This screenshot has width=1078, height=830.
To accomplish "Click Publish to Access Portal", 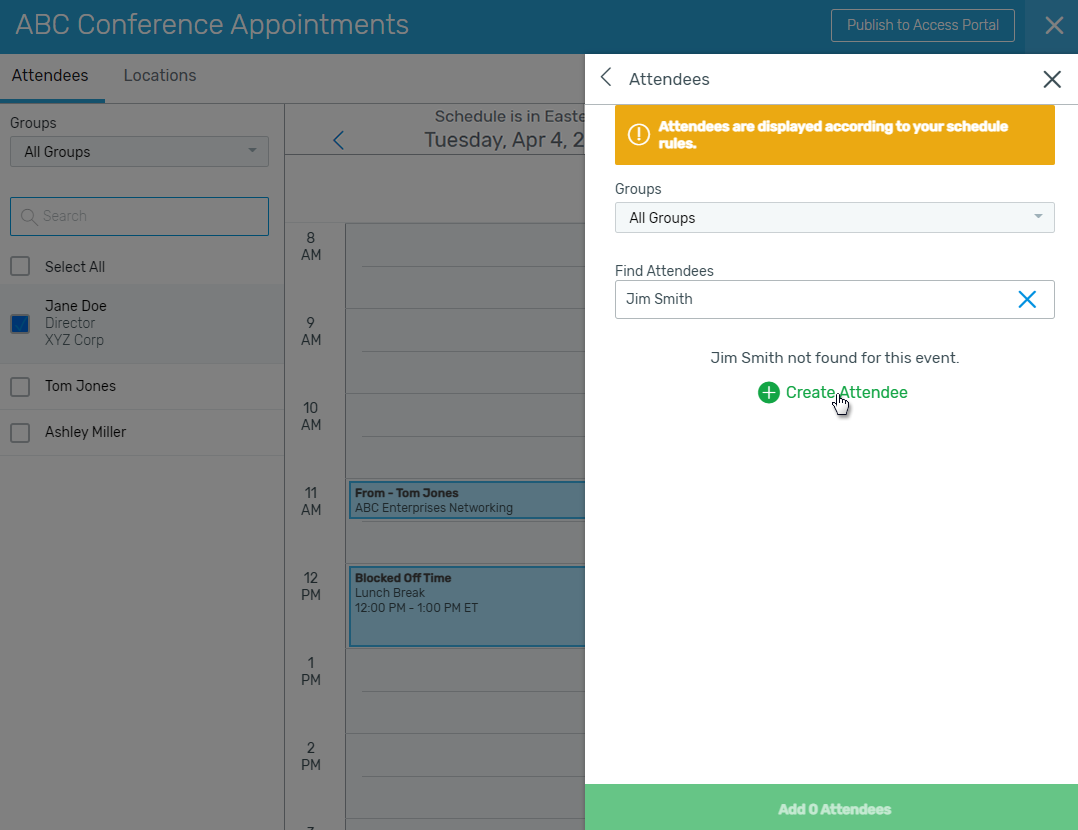I will click(922, 25).
